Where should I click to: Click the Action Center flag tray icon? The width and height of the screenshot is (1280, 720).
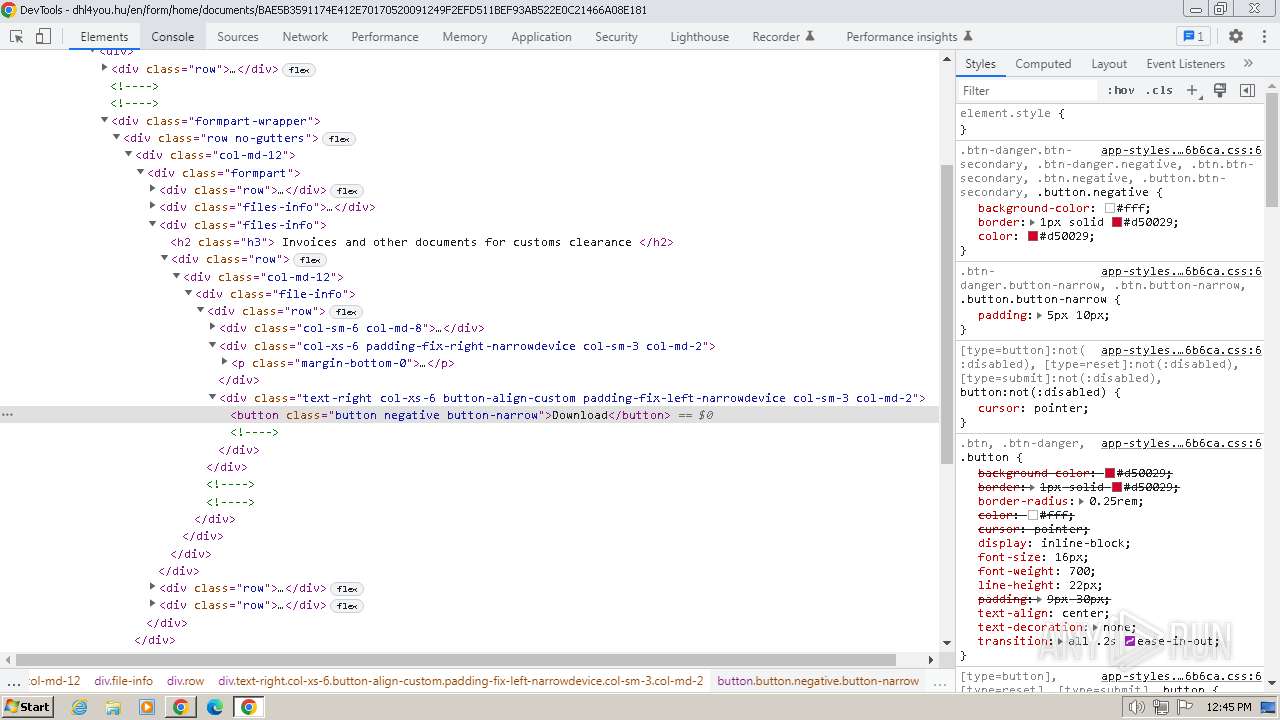pos(1184,707)
